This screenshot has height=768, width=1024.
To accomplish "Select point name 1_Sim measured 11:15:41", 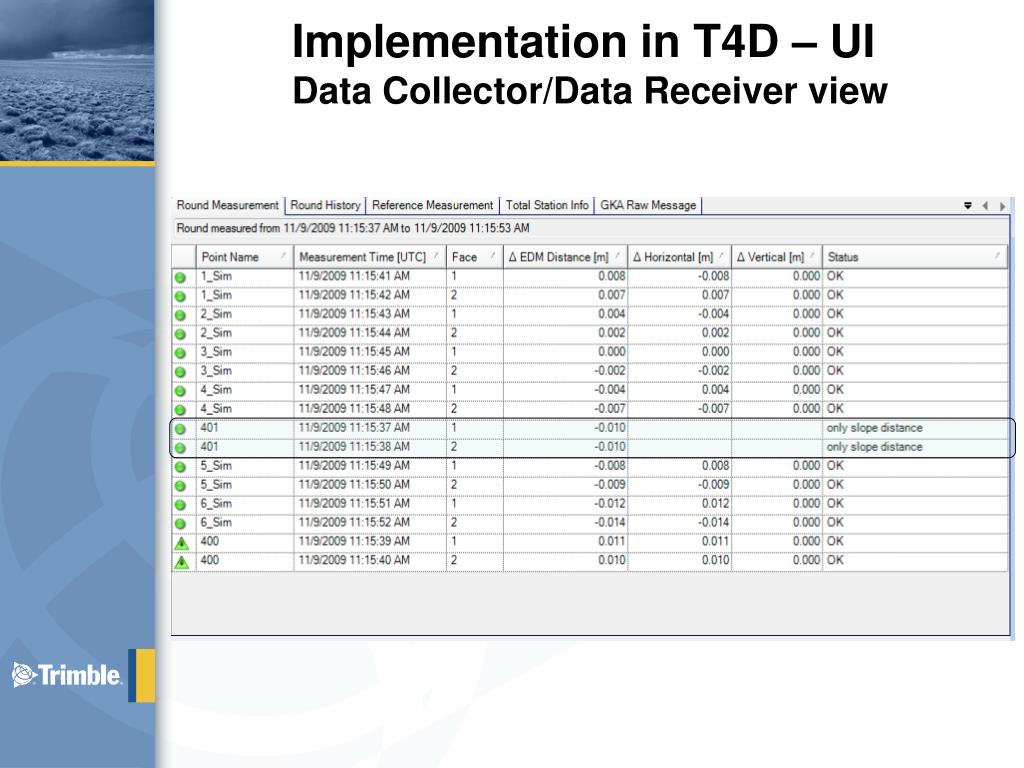I will click(x=216, y=276).
